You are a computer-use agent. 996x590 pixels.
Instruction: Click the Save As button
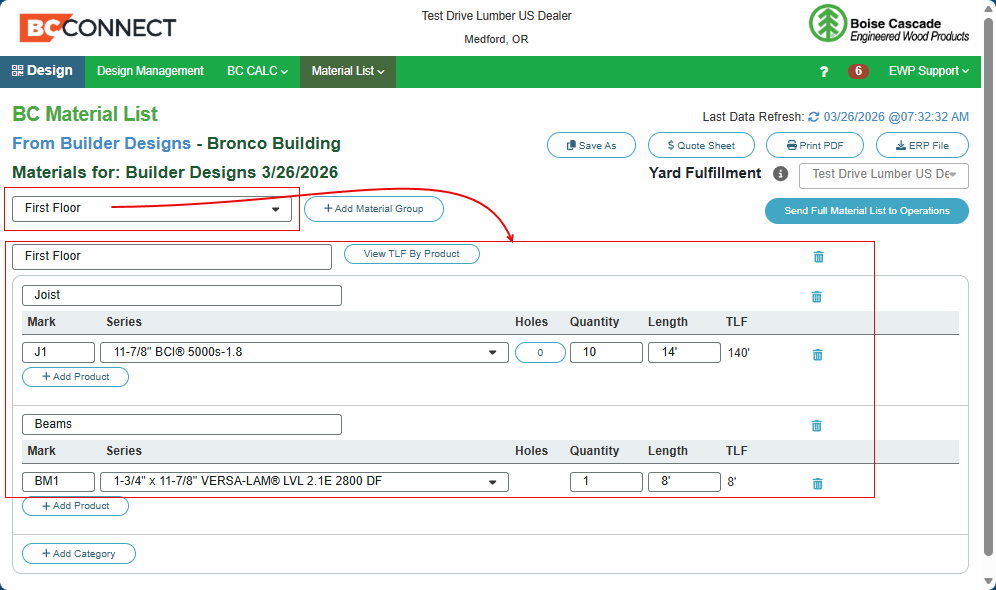(x=591, y=145)
